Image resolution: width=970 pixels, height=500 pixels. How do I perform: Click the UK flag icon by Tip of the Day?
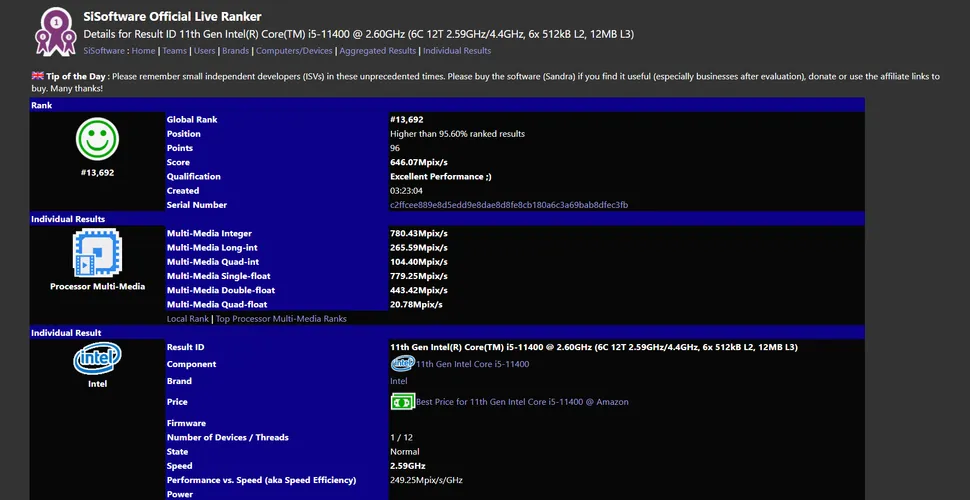[x=38, y=75]
